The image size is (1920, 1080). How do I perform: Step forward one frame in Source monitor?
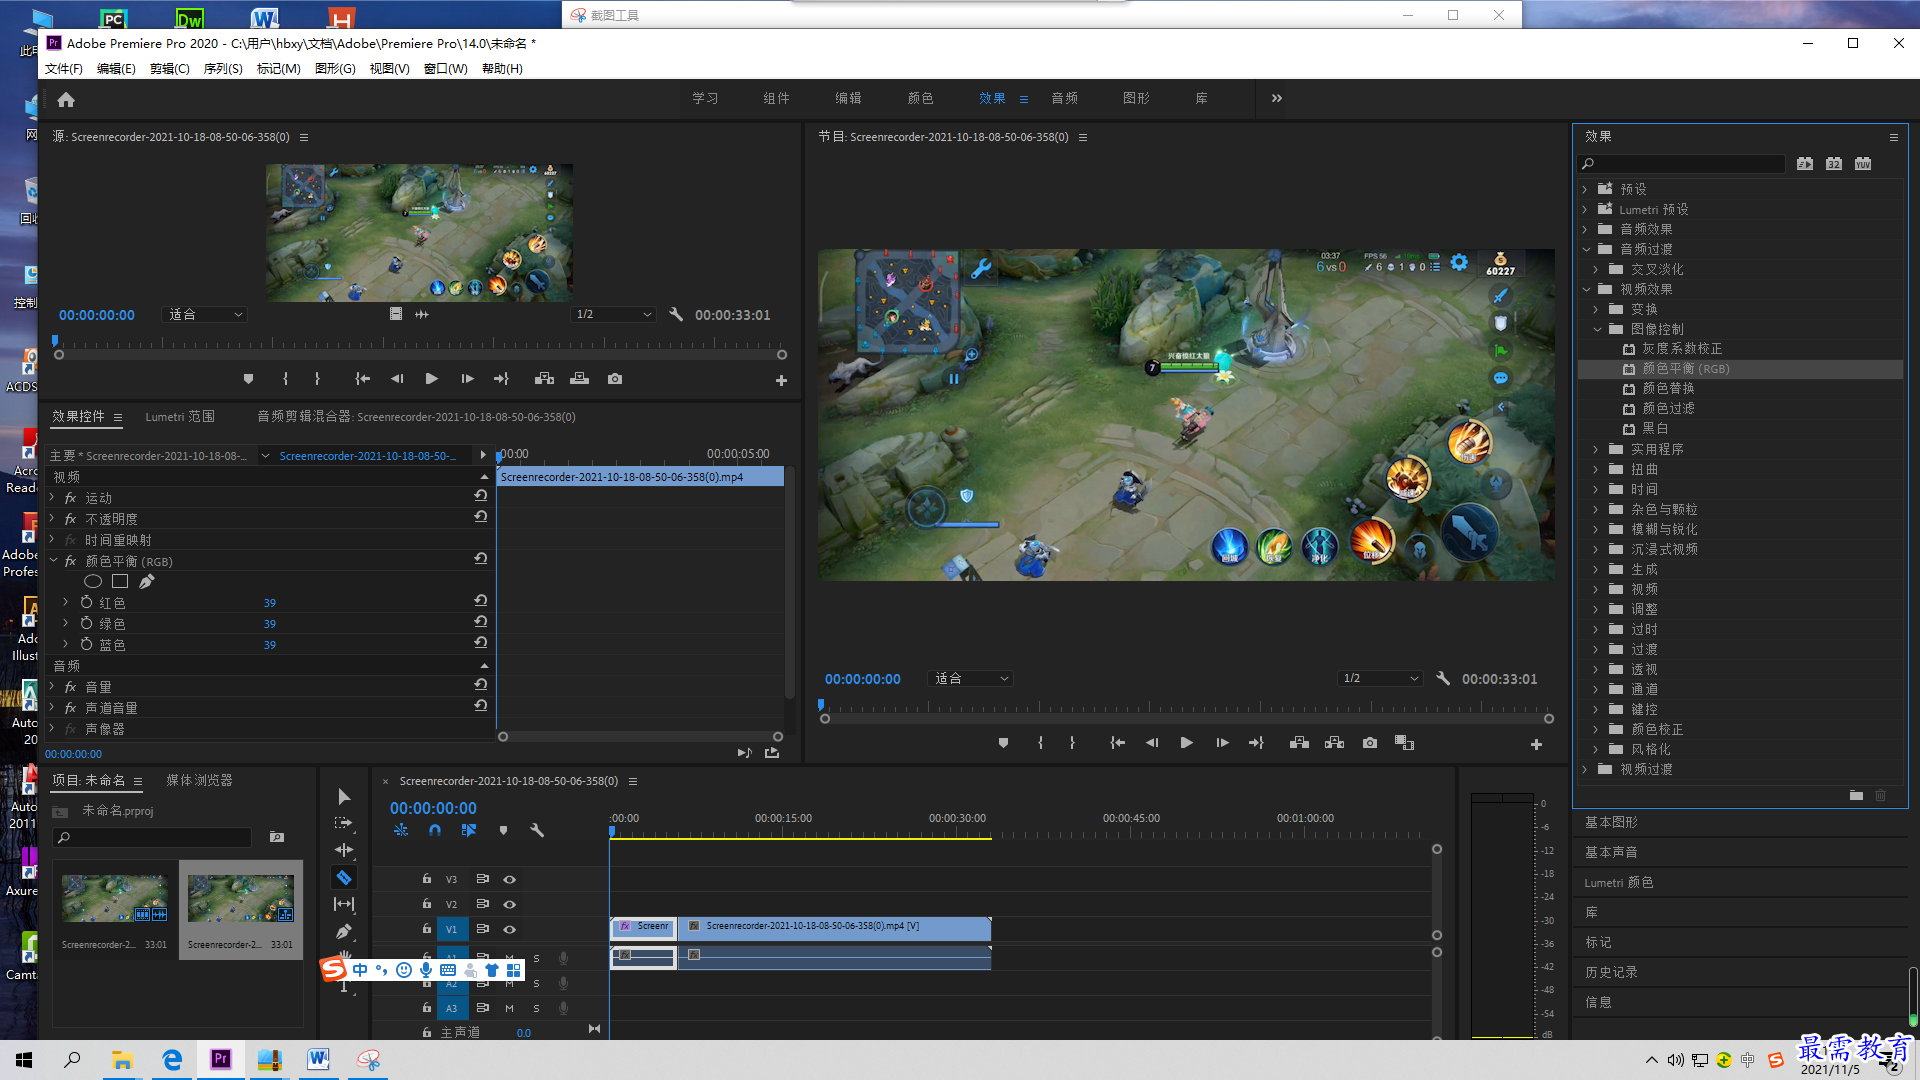coord(467,379)
